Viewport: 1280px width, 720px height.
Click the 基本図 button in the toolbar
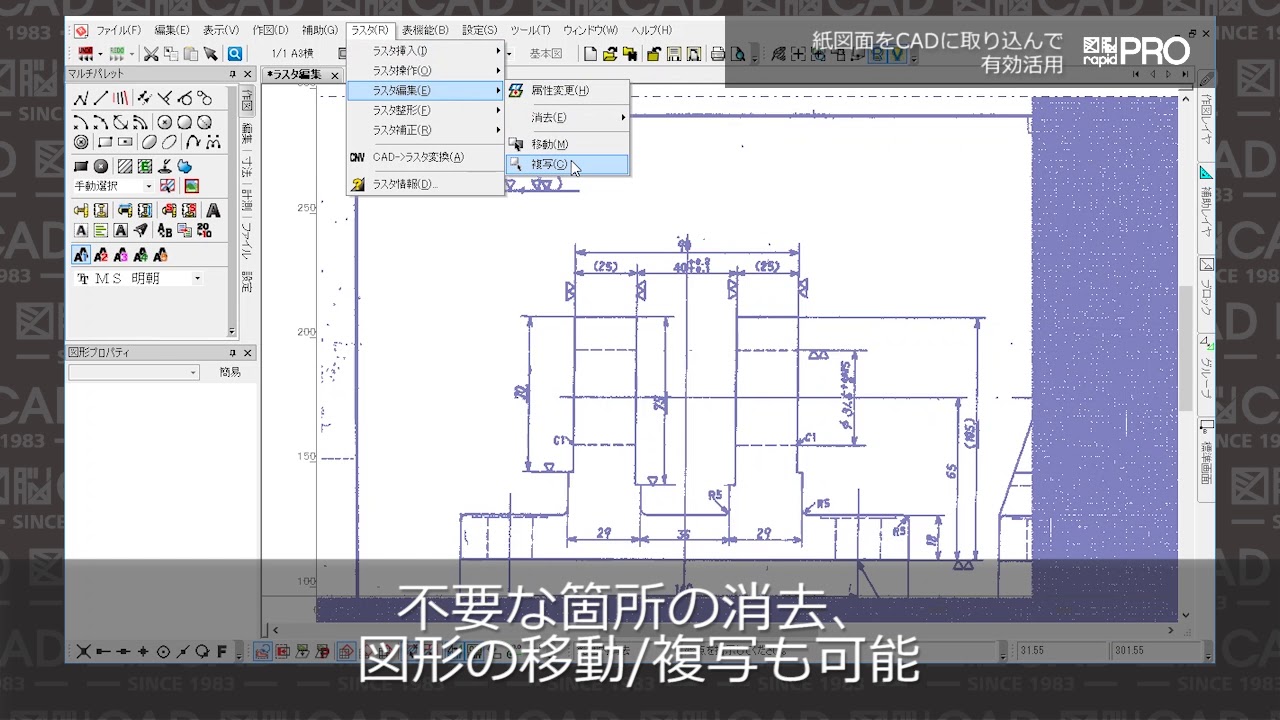pyautogui.click(x=547, y=53)
